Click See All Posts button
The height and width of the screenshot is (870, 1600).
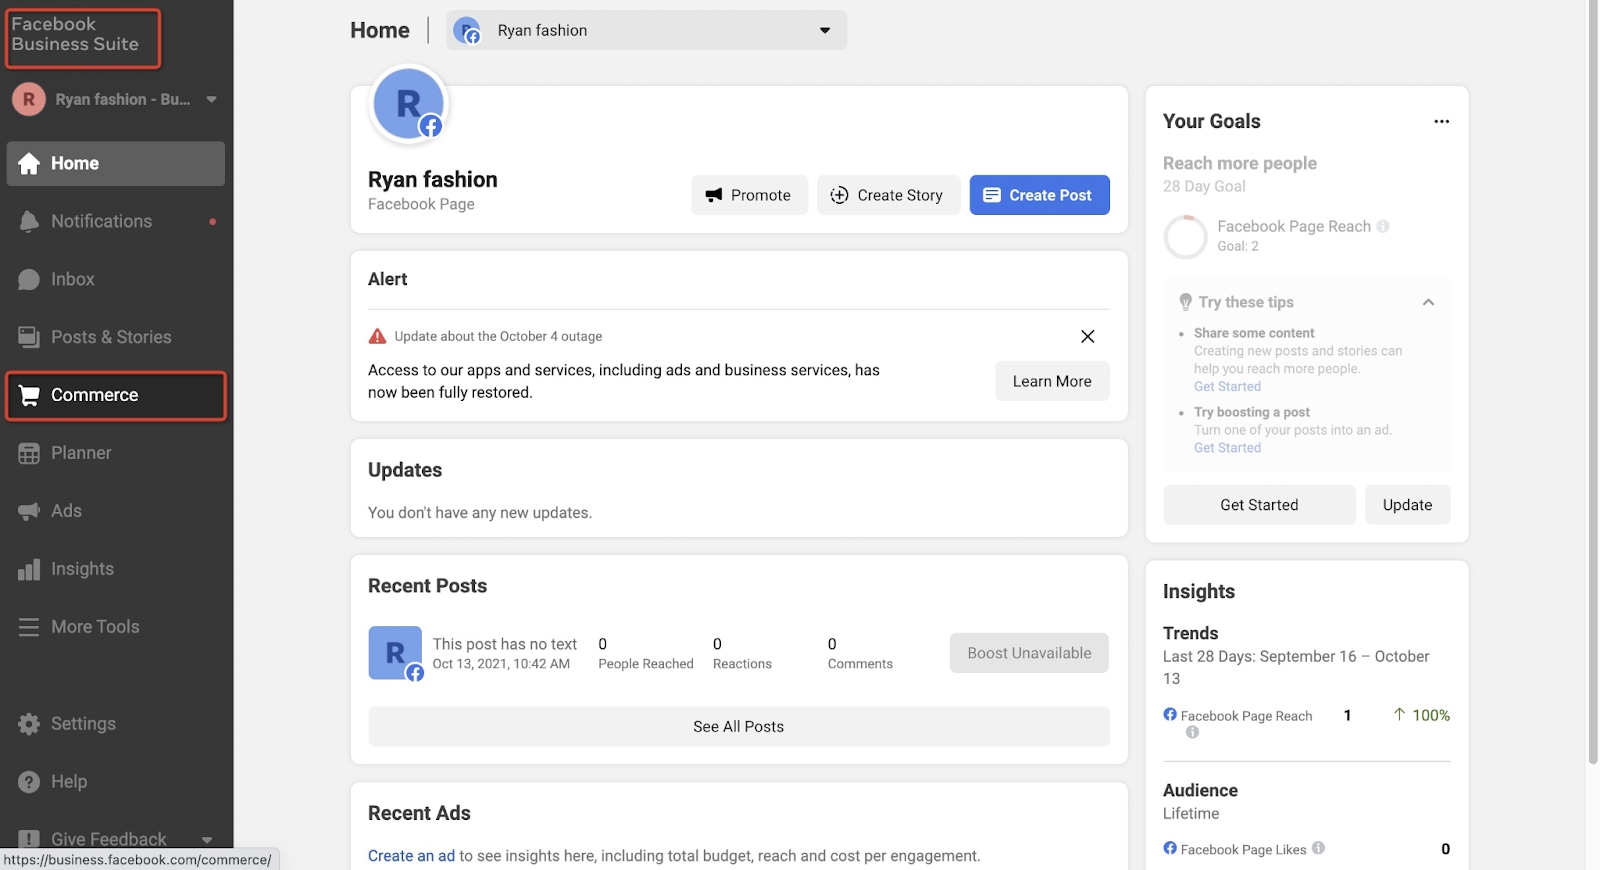pos(739,727)
